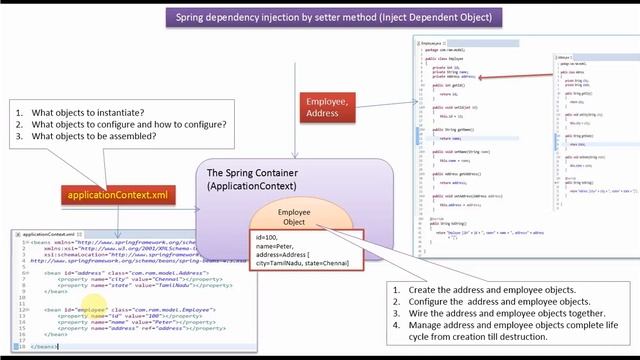Click bean id="address" line in XML
Image resolution: width=640 pixels, height=360 pixels.
pyautogui.click(x=127, y=273)
